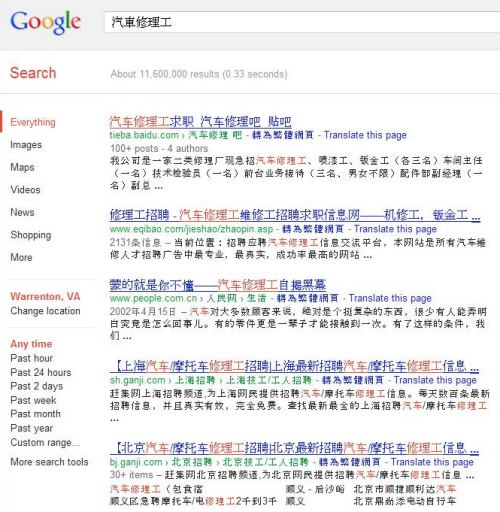Filter results to Past 24 hours
The image size is (500, 512).
click(x=41, y=372)
